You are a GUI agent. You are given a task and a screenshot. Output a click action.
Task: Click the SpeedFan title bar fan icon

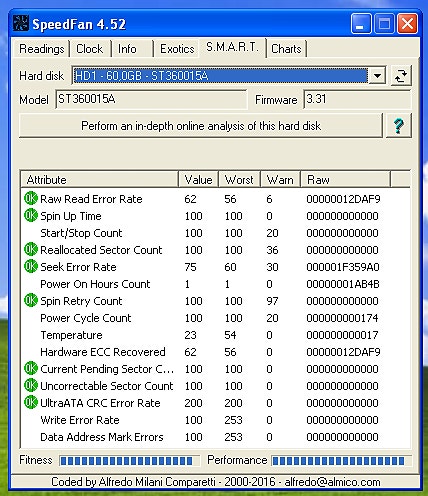21,23
